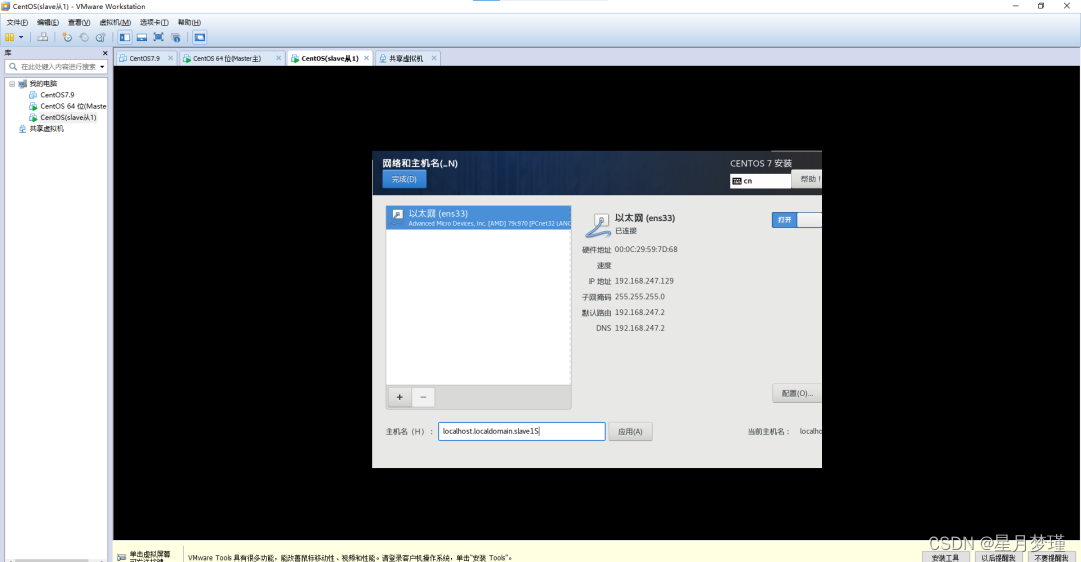Select 我的电脑 in the library tree
Image resolution: width=1081 pixels, height=562 pixels.
coord(43,83)
